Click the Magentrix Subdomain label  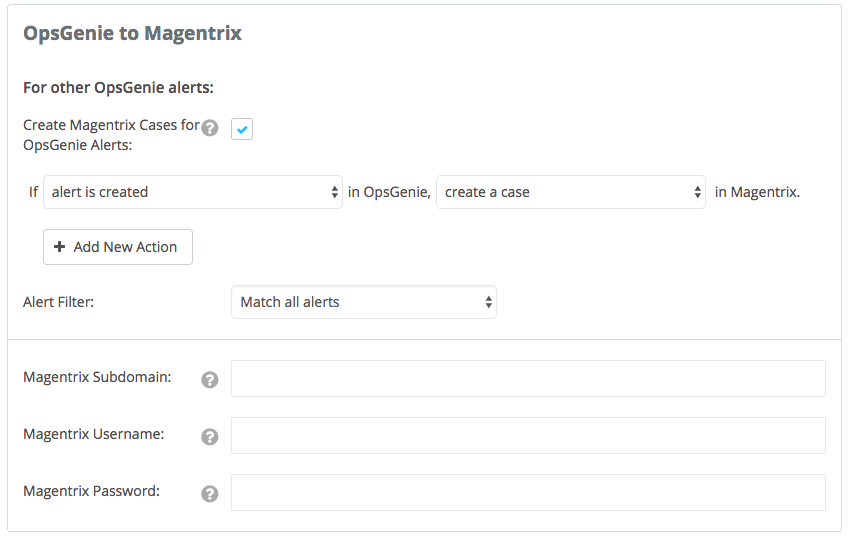[97, 378]
